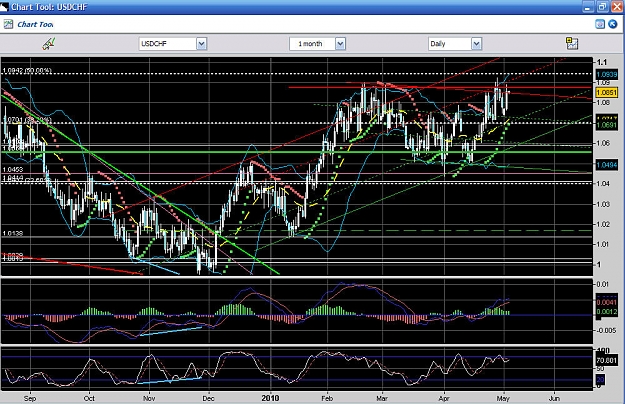The height and width of the screenshot is (404, 625).
Task: Click the 0.0041 MACD value label
Action: (607, 302)
